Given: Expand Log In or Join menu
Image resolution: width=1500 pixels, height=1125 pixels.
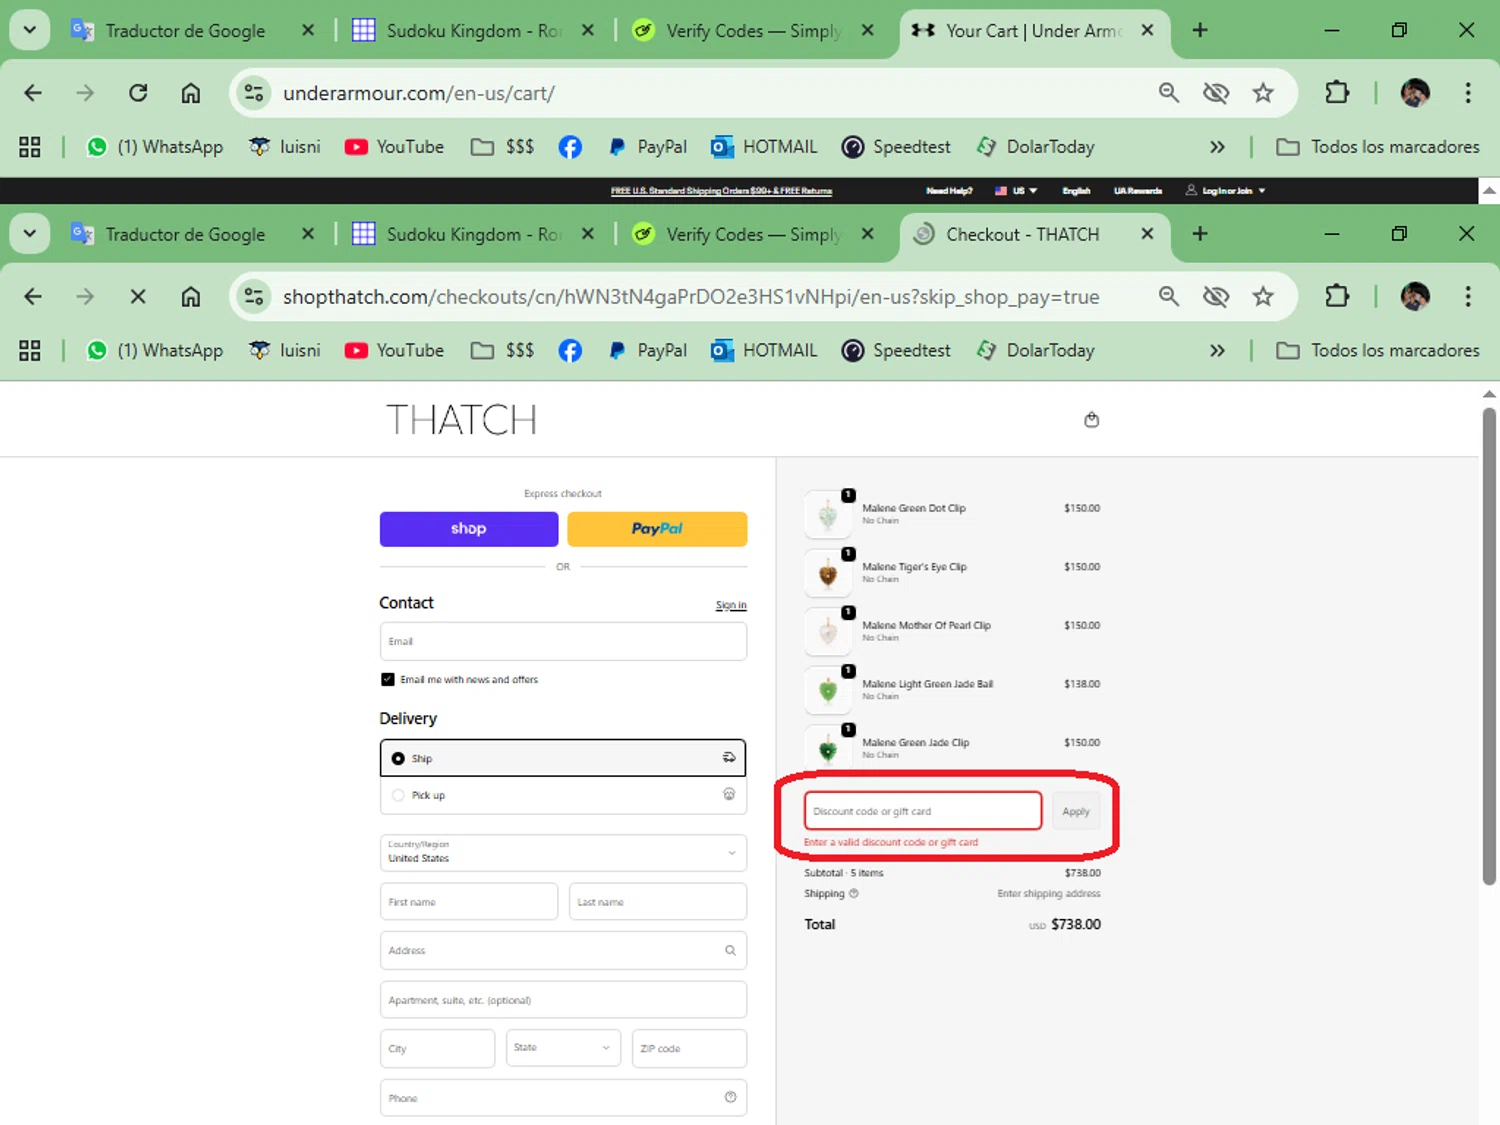Looking at the screenshot, I should pyautogui.click(x=1226, y=191).
